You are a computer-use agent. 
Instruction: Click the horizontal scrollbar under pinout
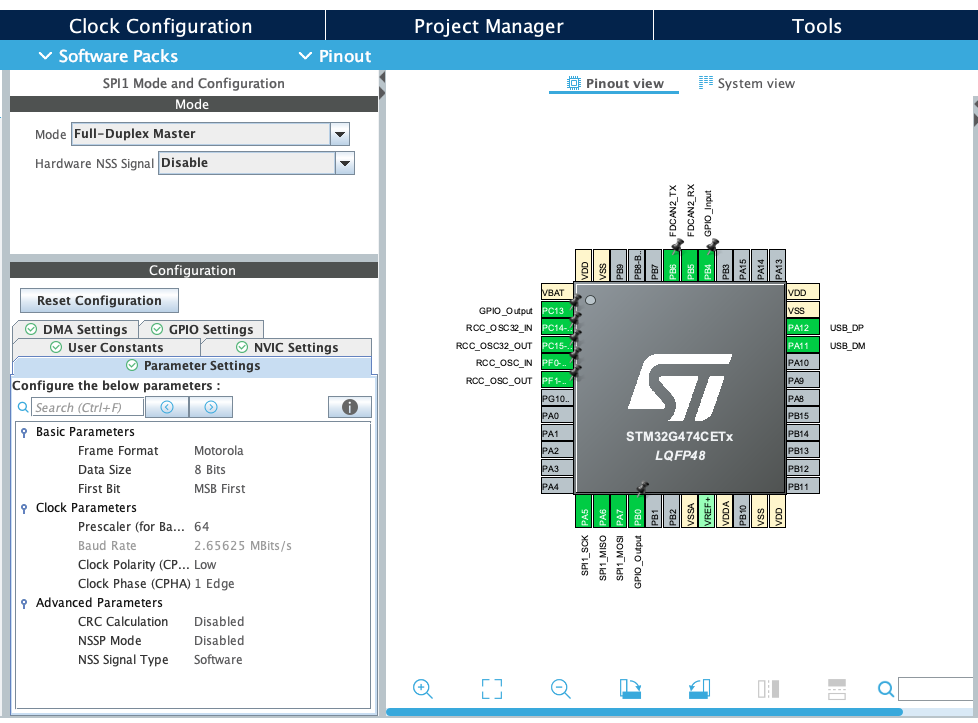point(644,712)
